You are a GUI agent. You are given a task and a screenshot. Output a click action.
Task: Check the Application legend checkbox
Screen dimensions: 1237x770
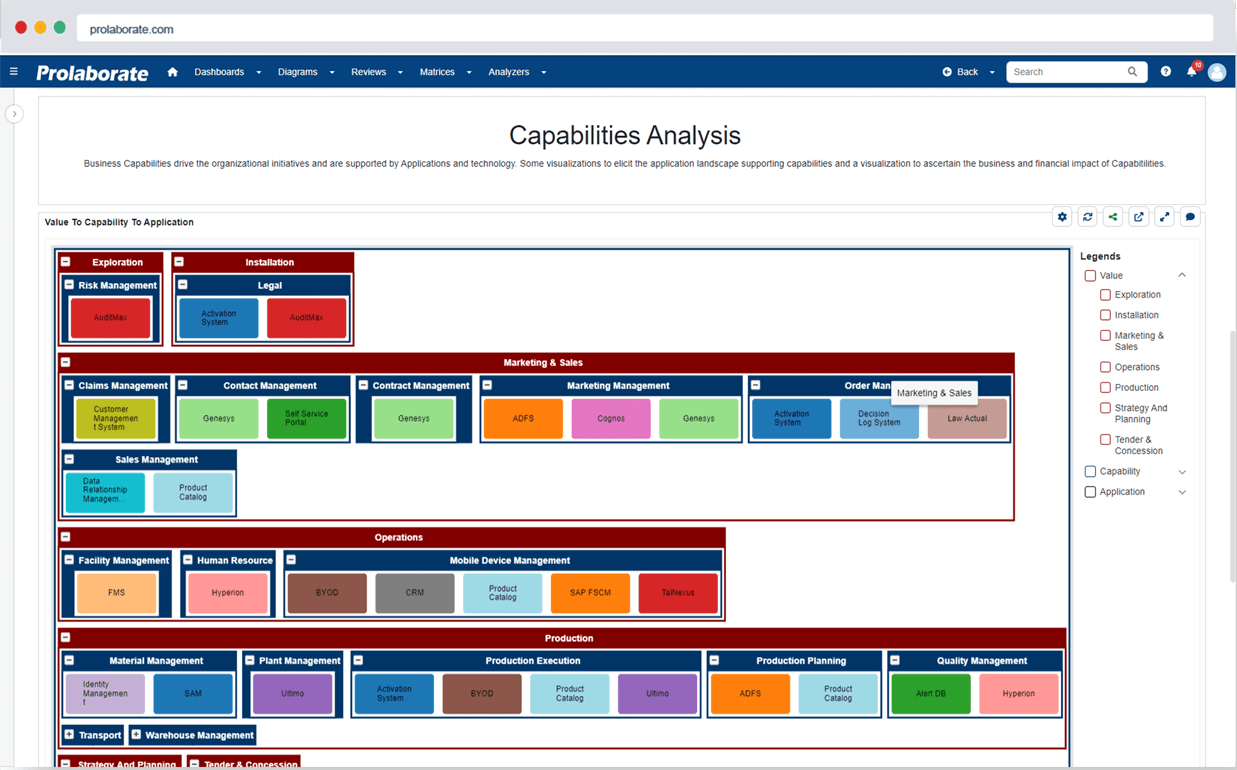coord(1090,492)
